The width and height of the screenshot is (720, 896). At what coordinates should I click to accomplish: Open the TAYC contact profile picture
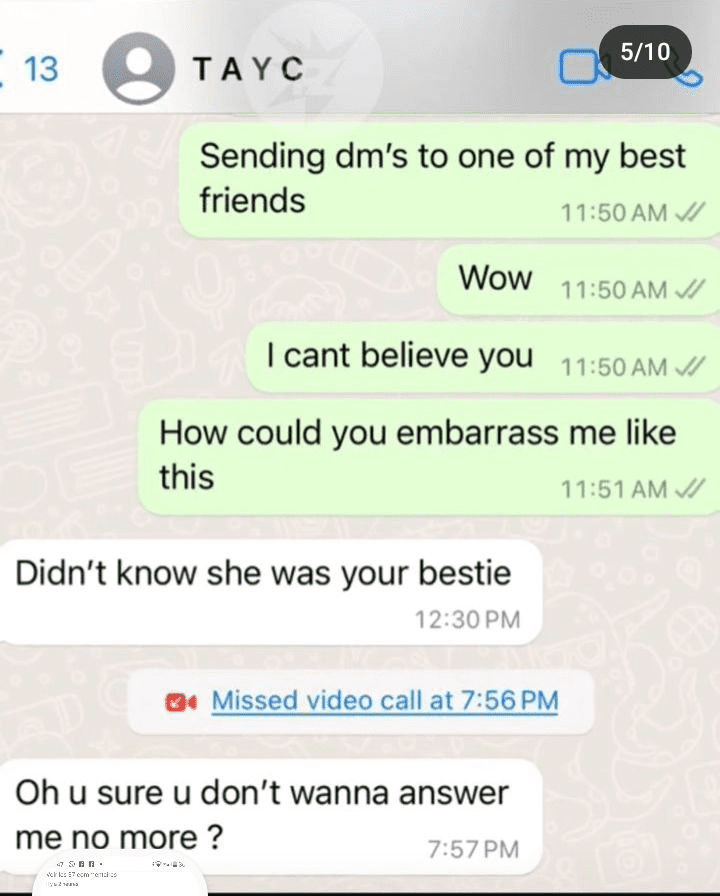coord(138,69)
